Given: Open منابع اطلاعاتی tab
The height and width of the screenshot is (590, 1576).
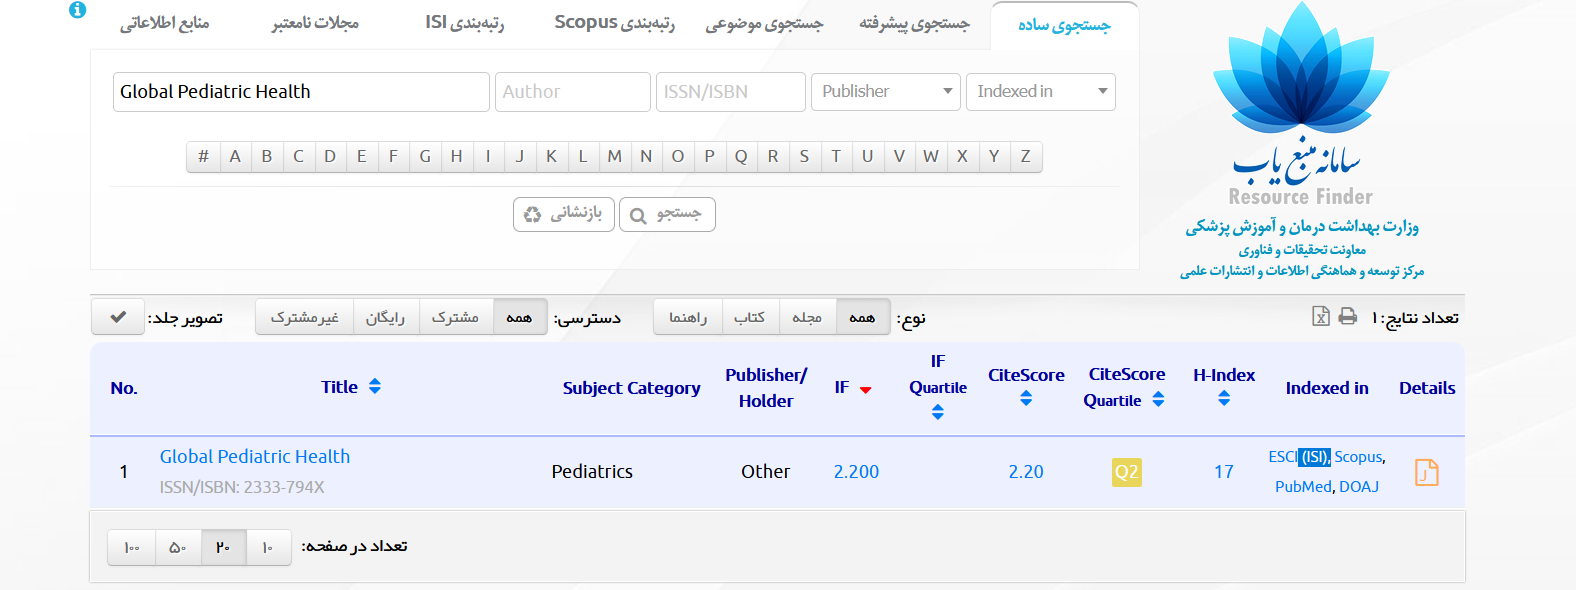Looking at the screenshot, I should [164, 23].
